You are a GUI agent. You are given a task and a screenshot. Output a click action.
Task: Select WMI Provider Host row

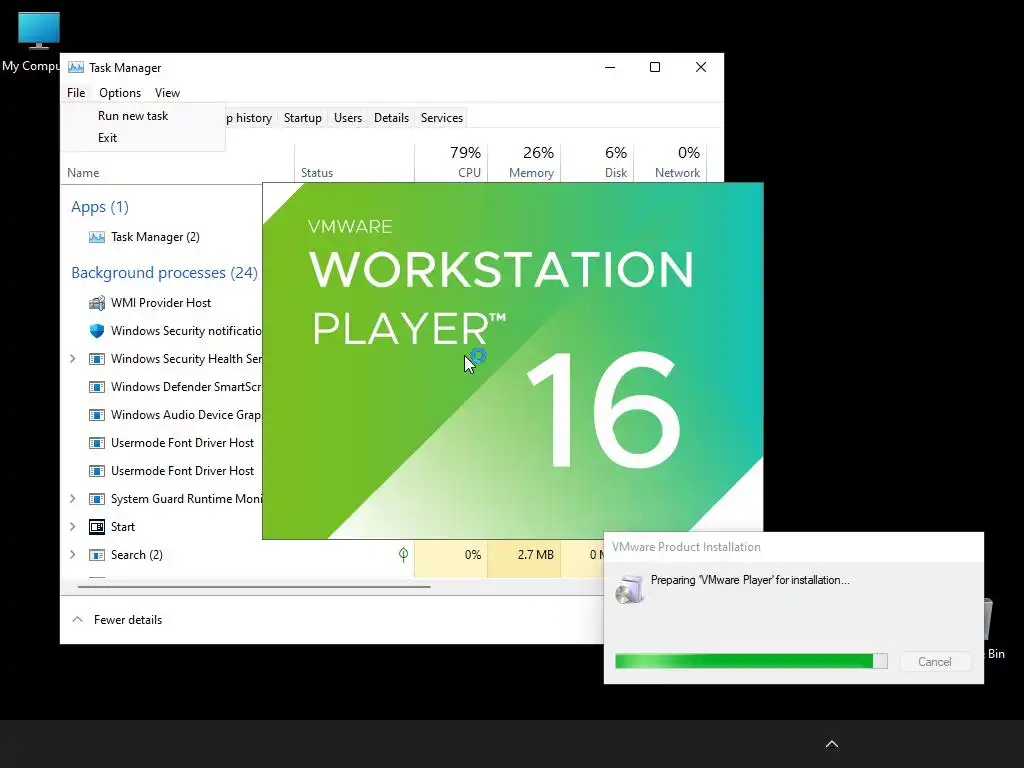(x=163, y=303)
